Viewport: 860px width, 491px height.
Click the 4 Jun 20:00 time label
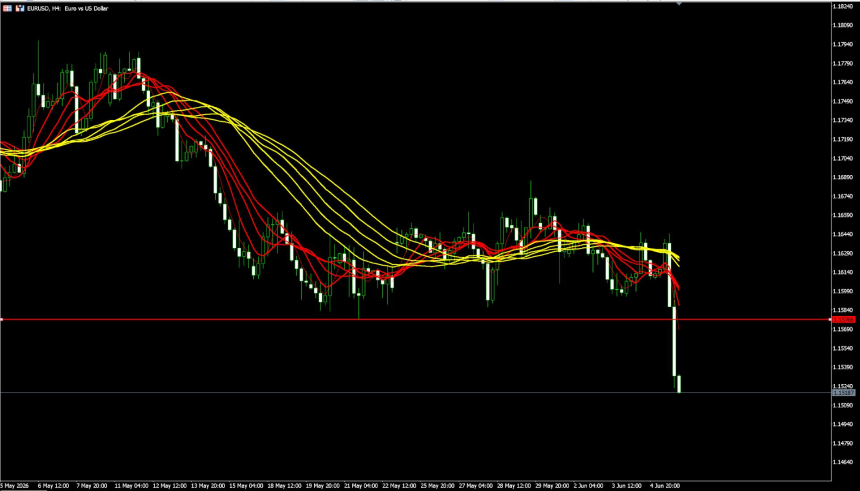665,486
